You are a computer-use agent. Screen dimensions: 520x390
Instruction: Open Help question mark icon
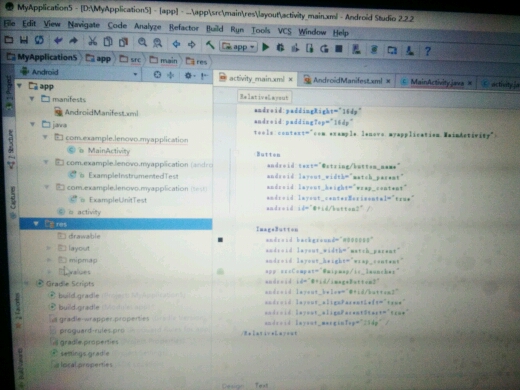[428, 51]
